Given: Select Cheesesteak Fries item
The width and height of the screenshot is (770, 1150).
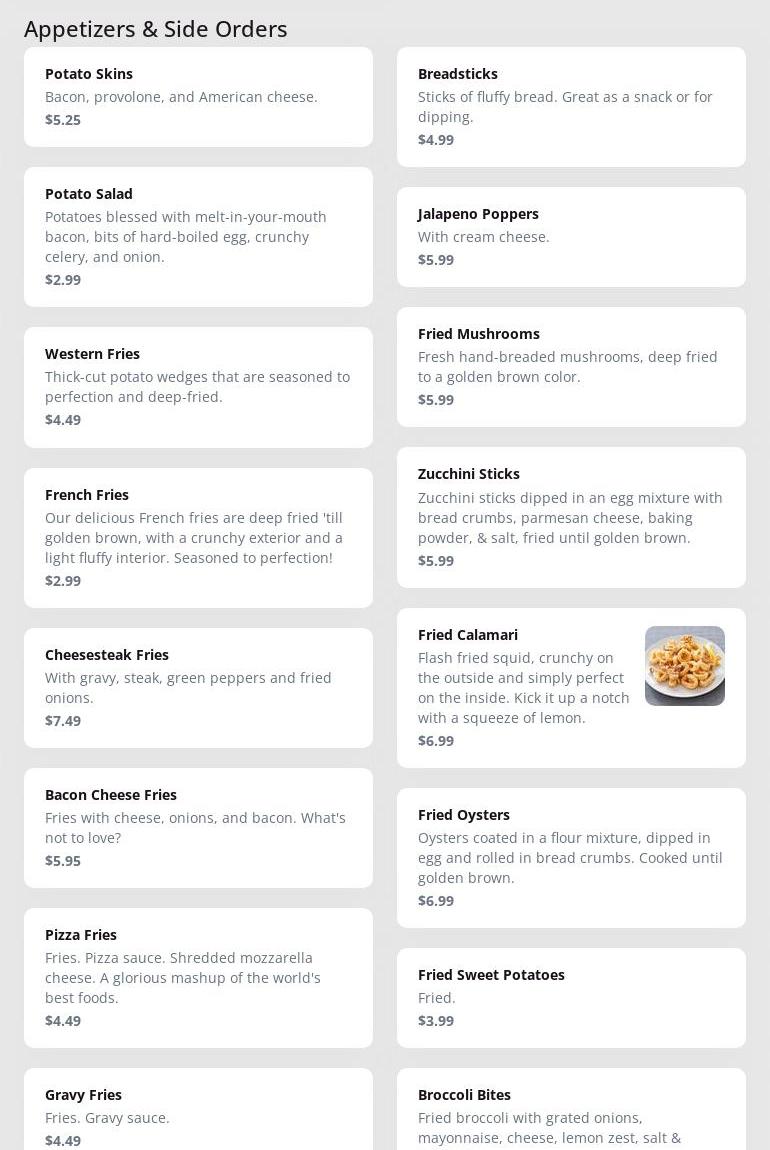Looking at the screenshot, I should click(198, 688).
